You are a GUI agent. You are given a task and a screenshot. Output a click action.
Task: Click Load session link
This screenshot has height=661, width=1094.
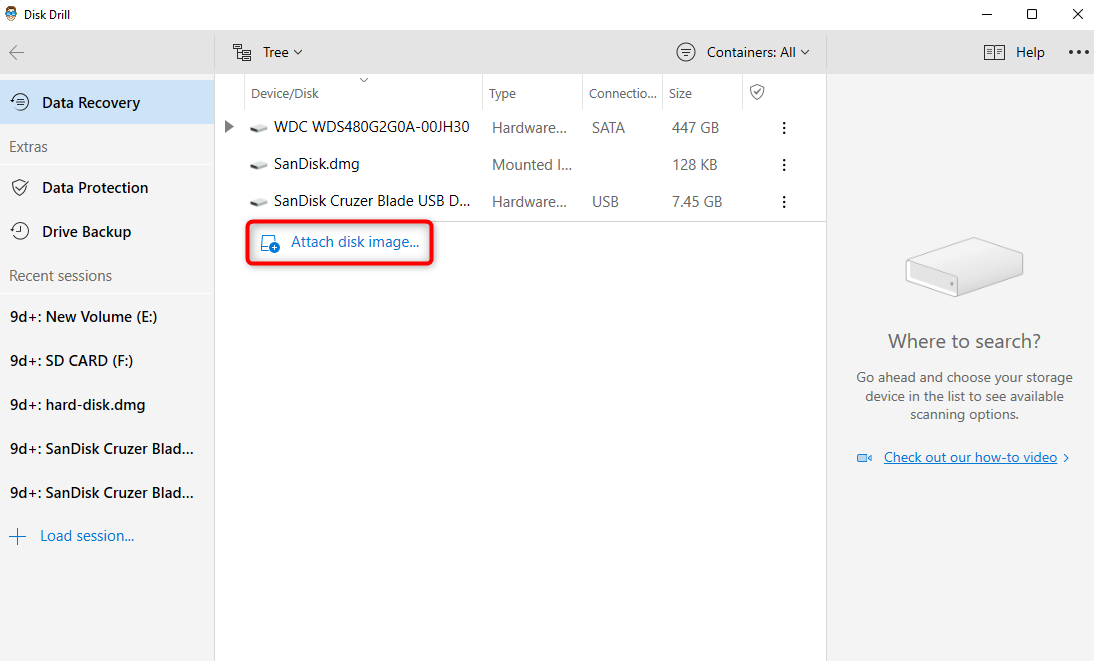(x=87, y=536)
